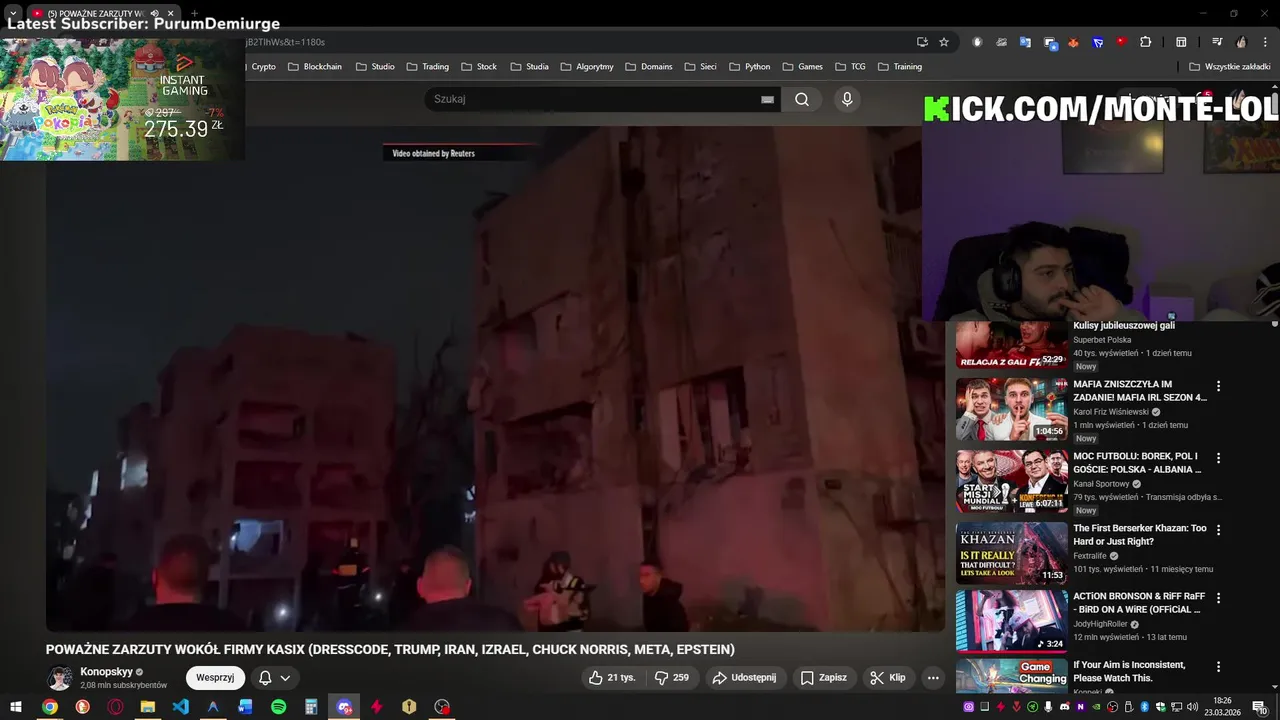Open more actions three-dot button under video
The height and width of the screenshot is (720, 1280).
(933, 677)
